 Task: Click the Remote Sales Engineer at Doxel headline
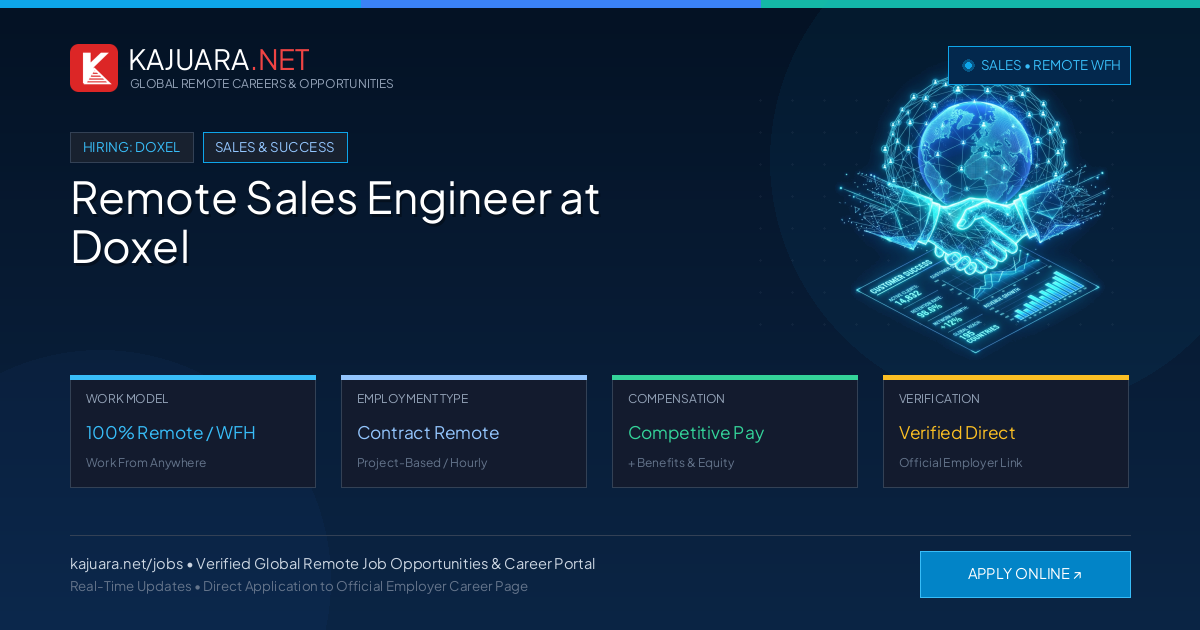point(335,222)
